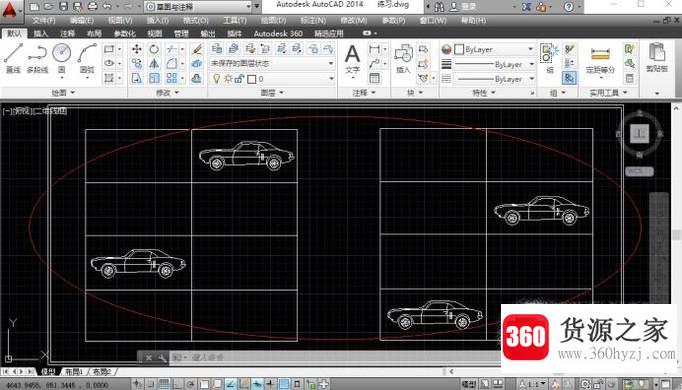Expand the 绘图 panel title
This screenshot has width=682, height=390.
(64, 93)
